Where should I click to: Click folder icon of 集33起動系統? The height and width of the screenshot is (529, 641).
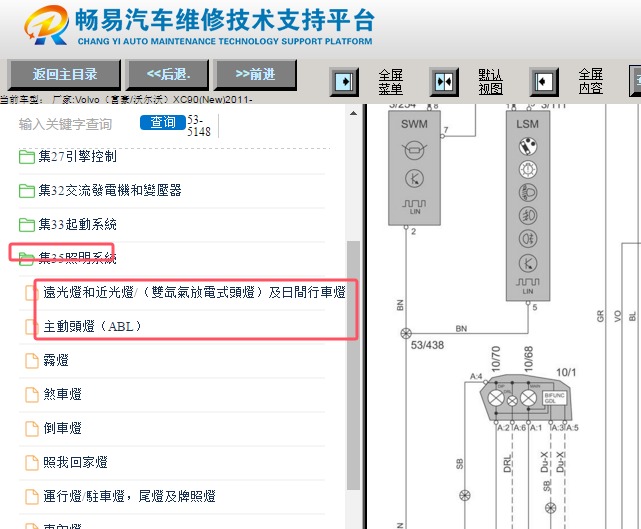[27, 224]
